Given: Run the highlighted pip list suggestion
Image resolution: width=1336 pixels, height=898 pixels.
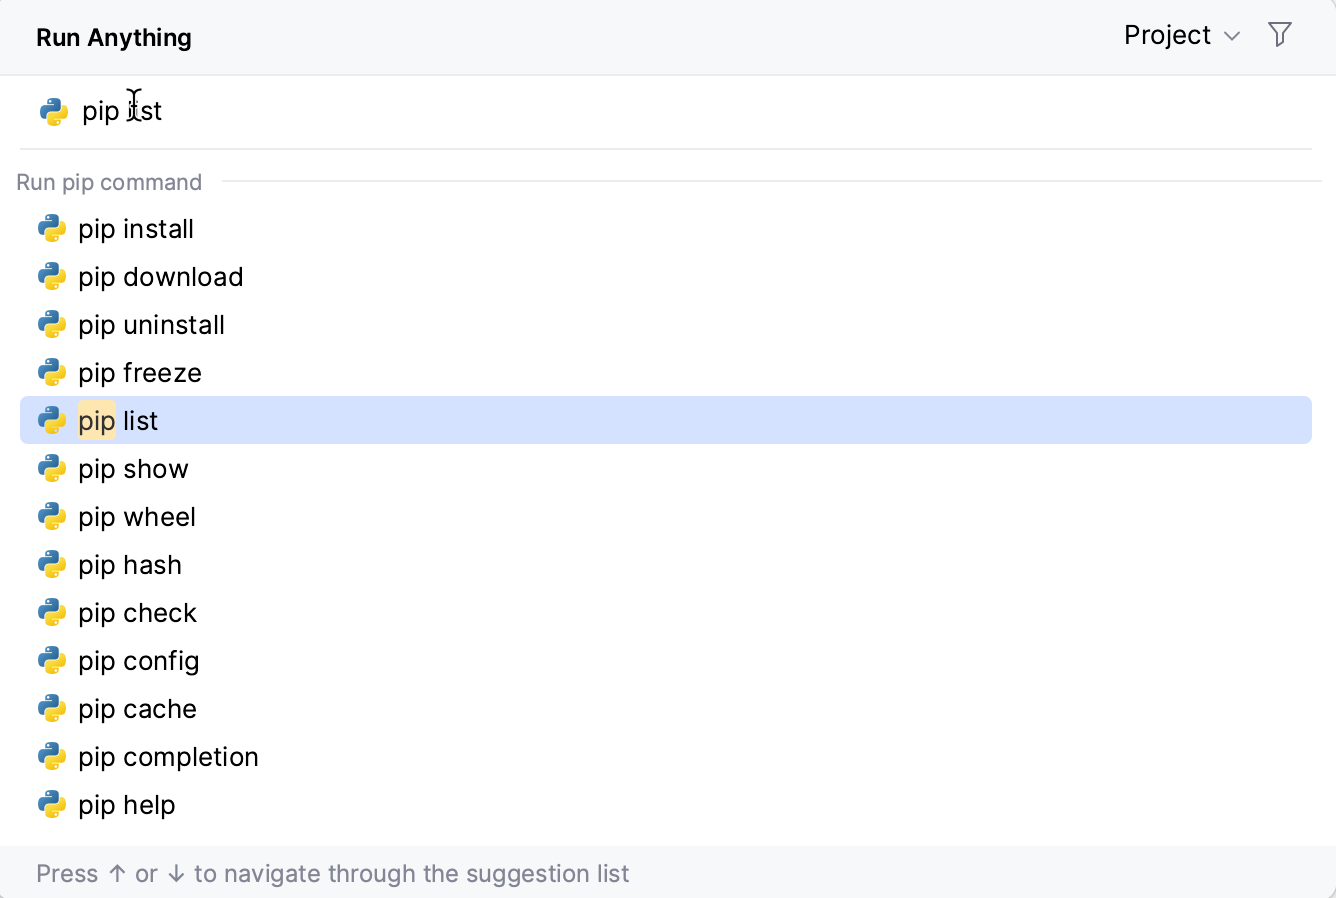Looking at the screenshot, I should click(x=118, y=421).
